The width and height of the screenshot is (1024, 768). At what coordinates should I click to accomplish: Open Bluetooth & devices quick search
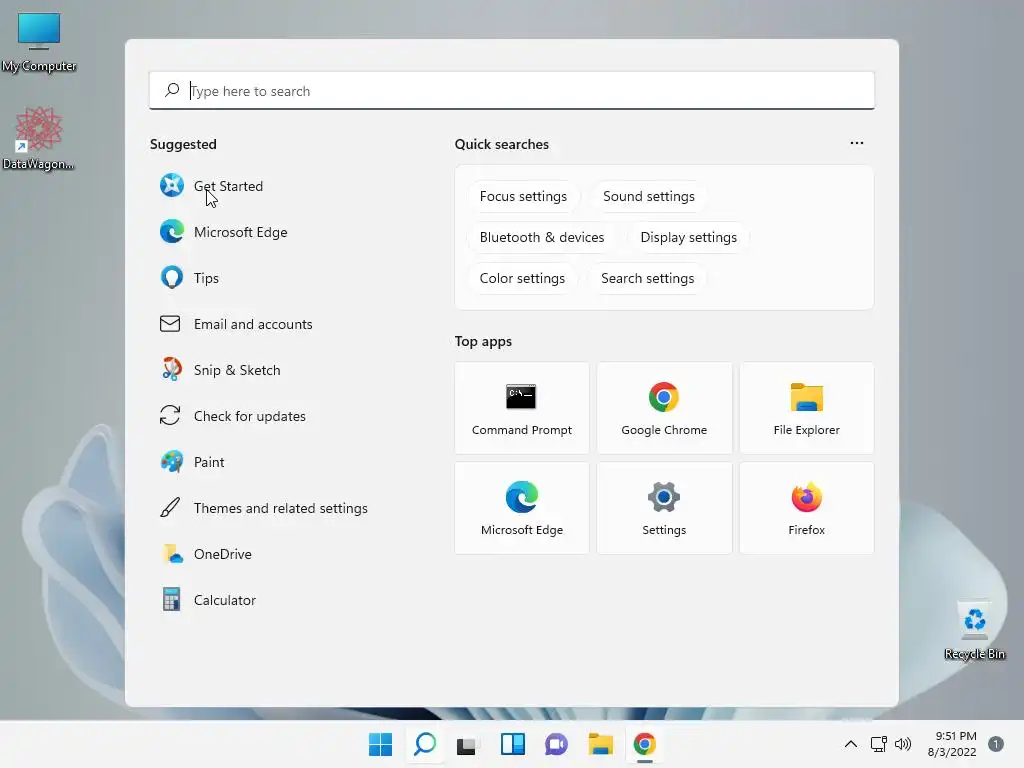coord(542,237)
